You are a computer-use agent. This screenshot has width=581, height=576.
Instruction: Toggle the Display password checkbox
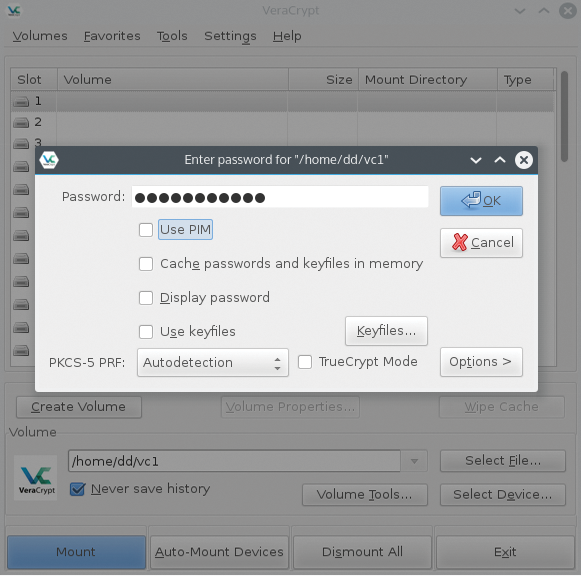tap(146, 298)
